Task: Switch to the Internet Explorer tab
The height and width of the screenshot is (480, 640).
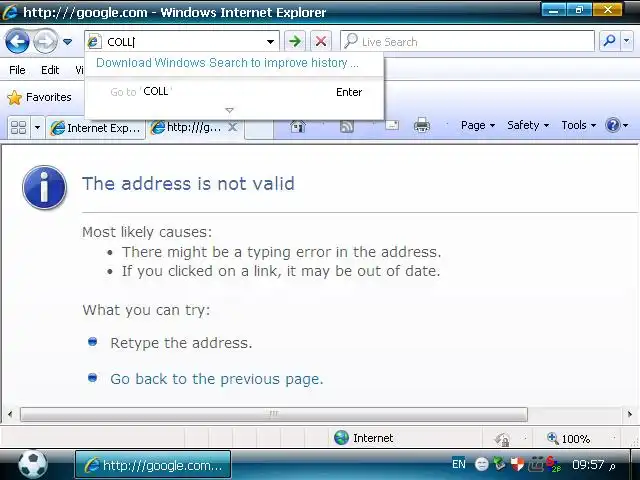Action: [96, 128]
